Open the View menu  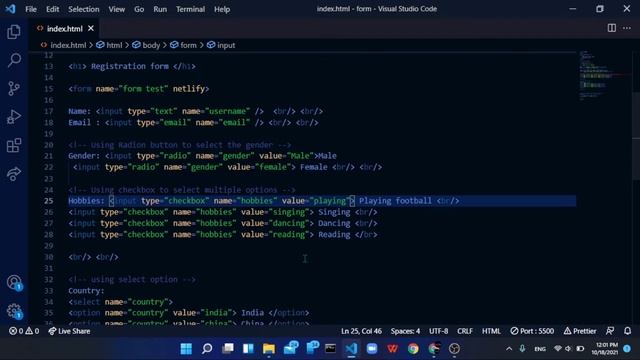coord(117,9)
